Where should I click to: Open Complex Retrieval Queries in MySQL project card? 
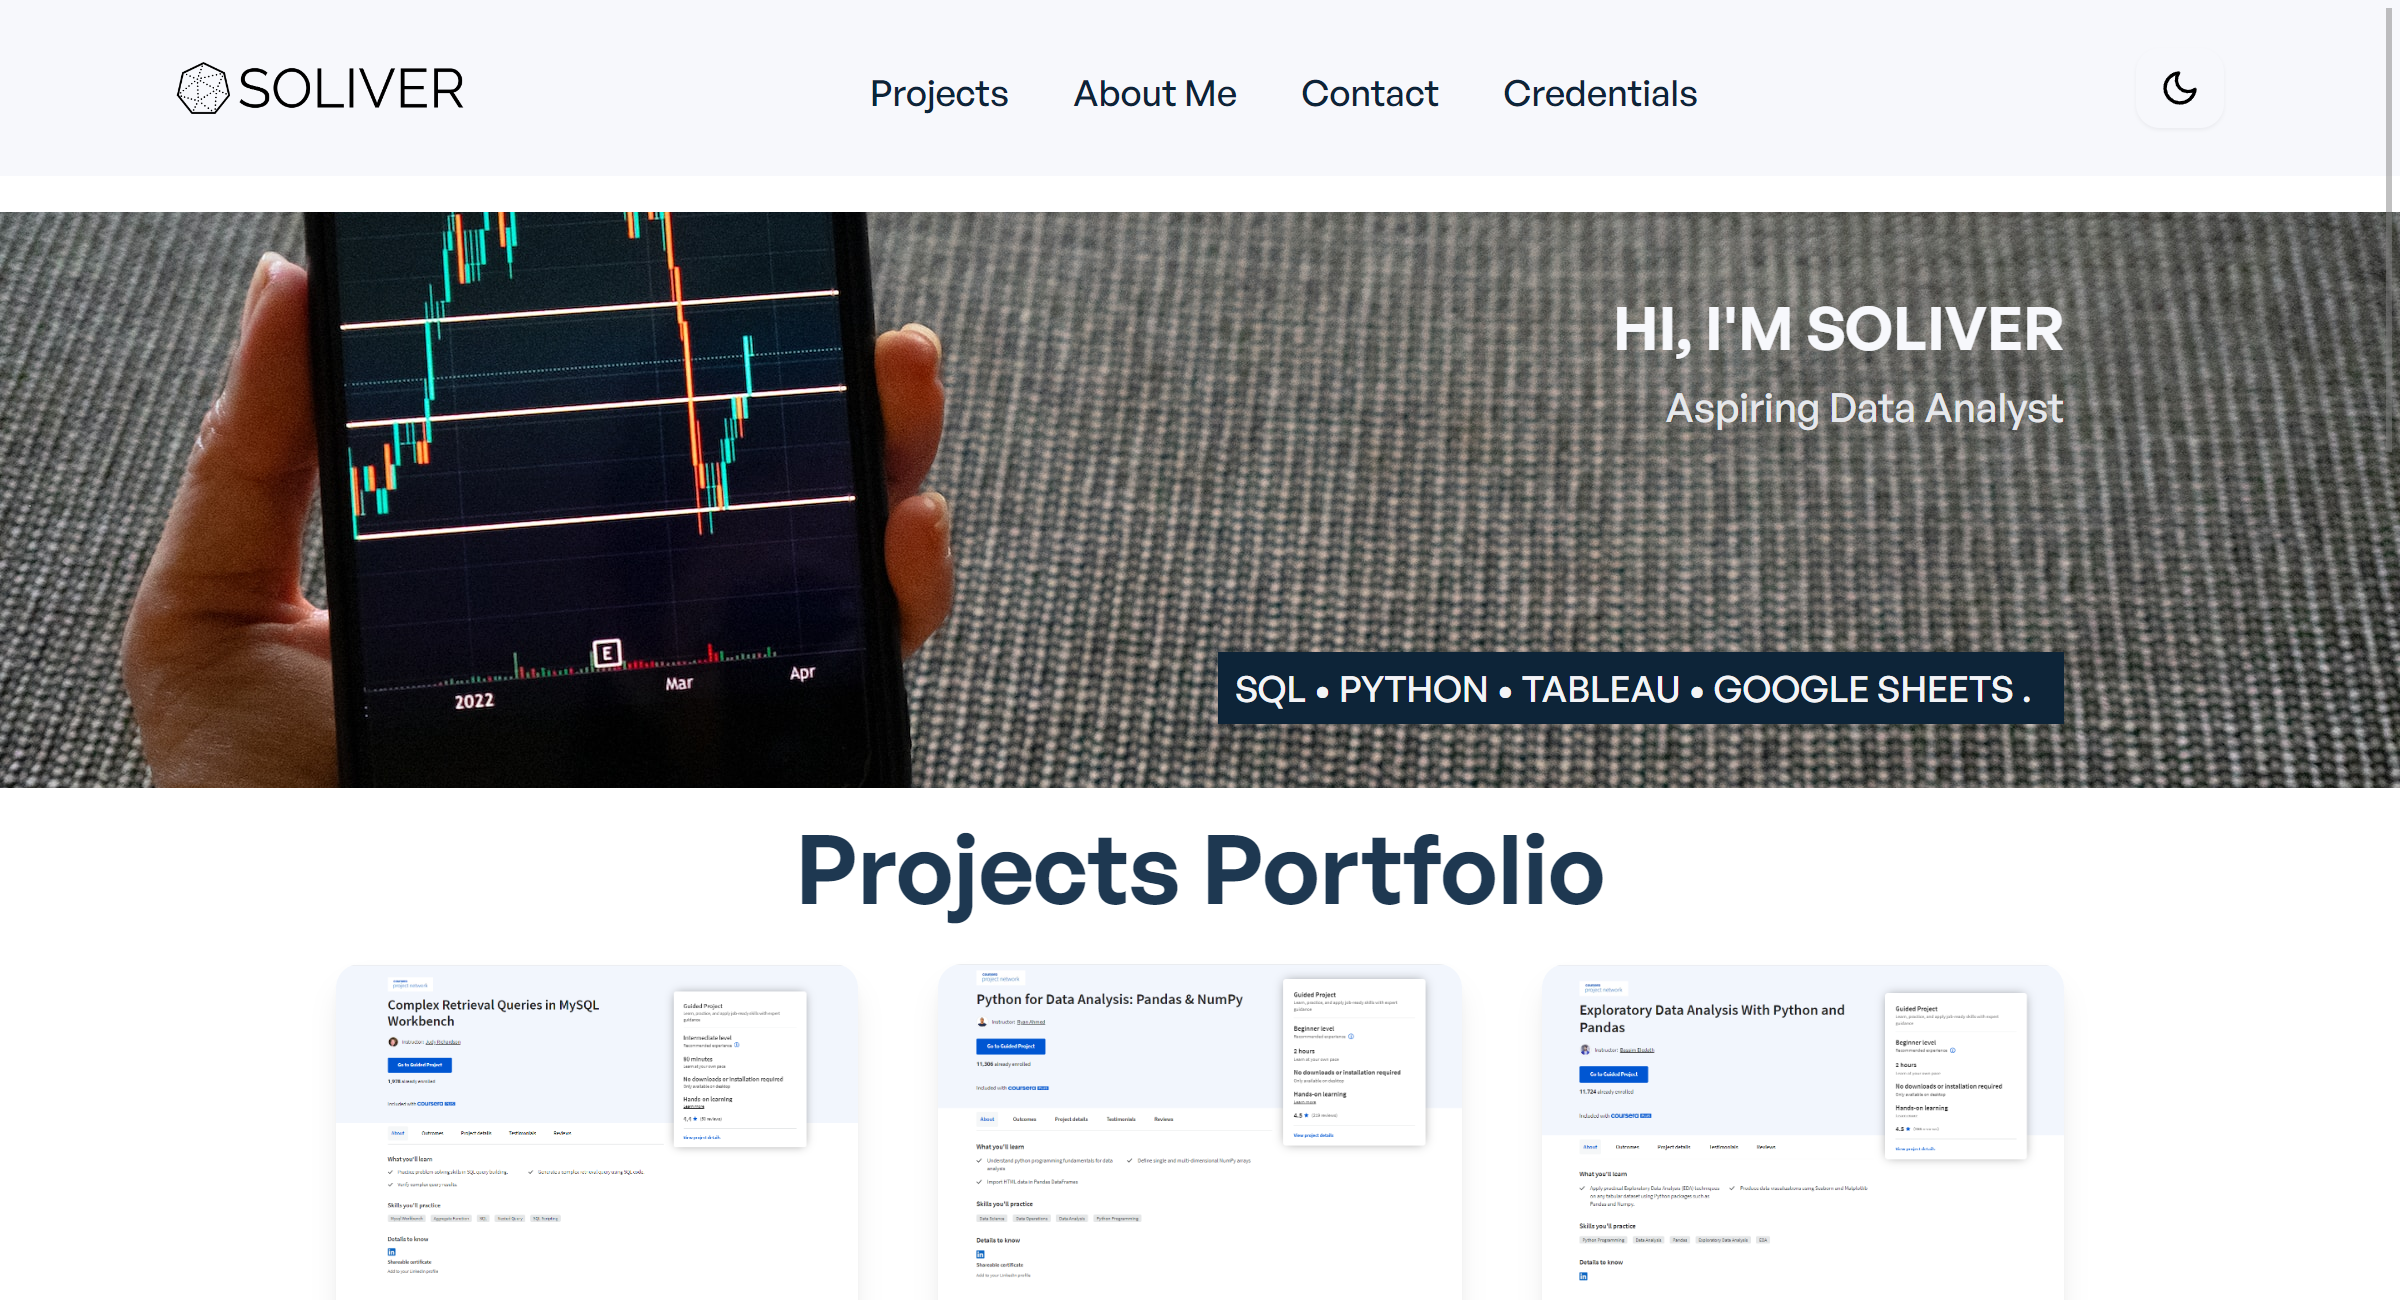pyautogui.click(x=597, y=1132)
